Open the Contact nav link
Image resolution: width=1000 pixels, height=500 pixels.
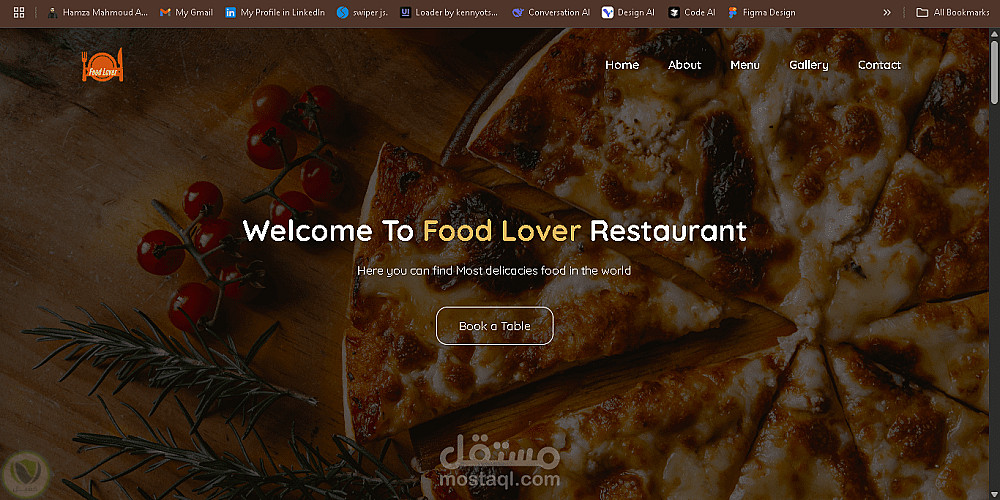point(879,64)
